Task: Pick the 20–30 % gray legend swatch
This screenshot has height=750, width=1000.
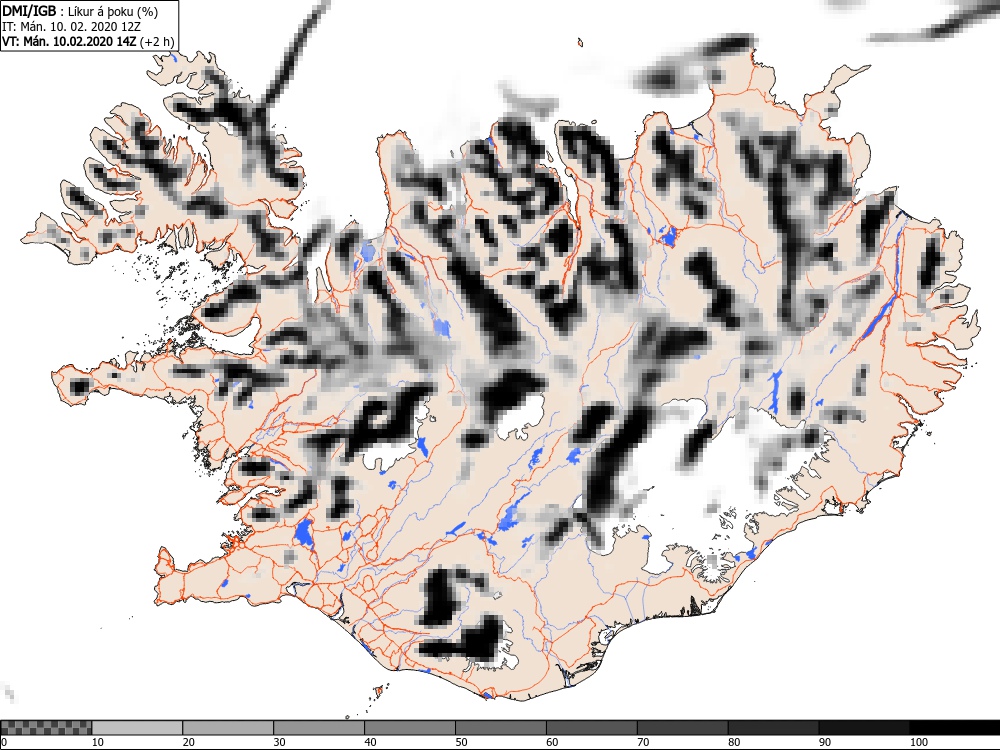Action: coord(228,728)
